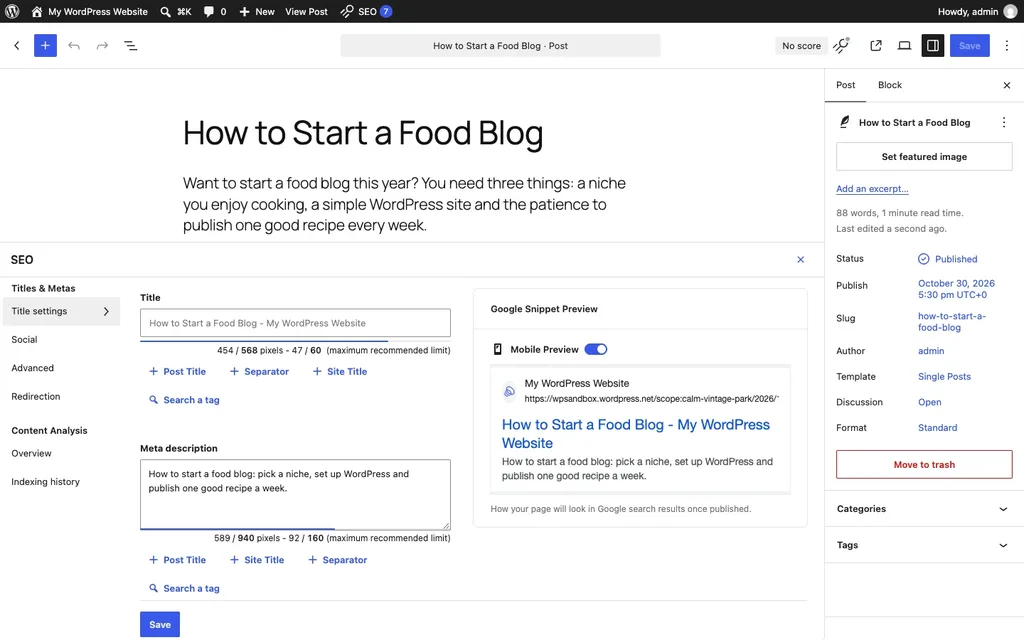View comments bubble in admin bar

click(215, 11)
